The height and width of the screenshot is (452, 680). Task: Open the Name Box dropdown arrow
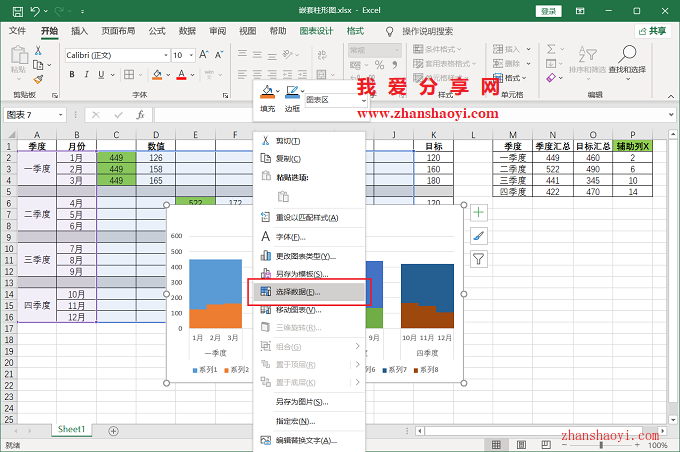61,115
